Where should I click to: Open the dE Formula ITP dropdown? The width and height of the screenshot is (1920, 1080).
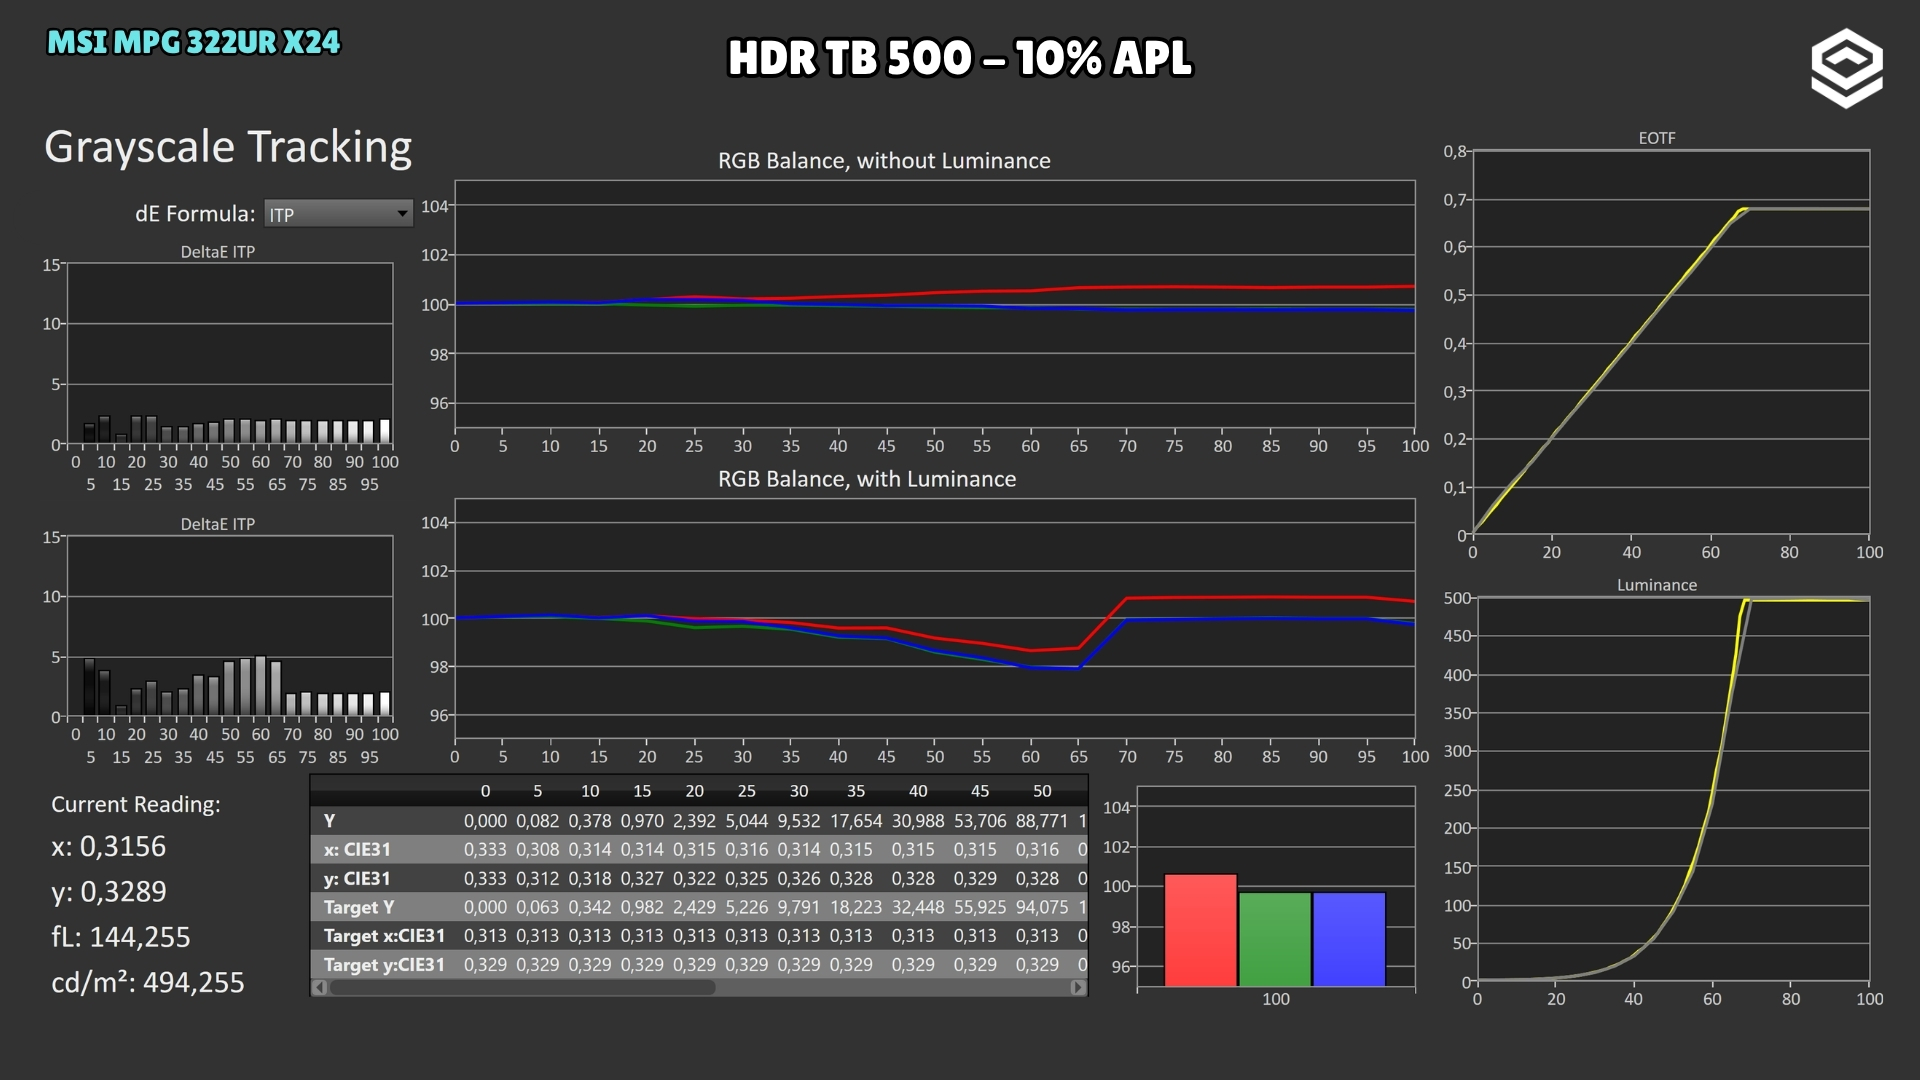338,214
